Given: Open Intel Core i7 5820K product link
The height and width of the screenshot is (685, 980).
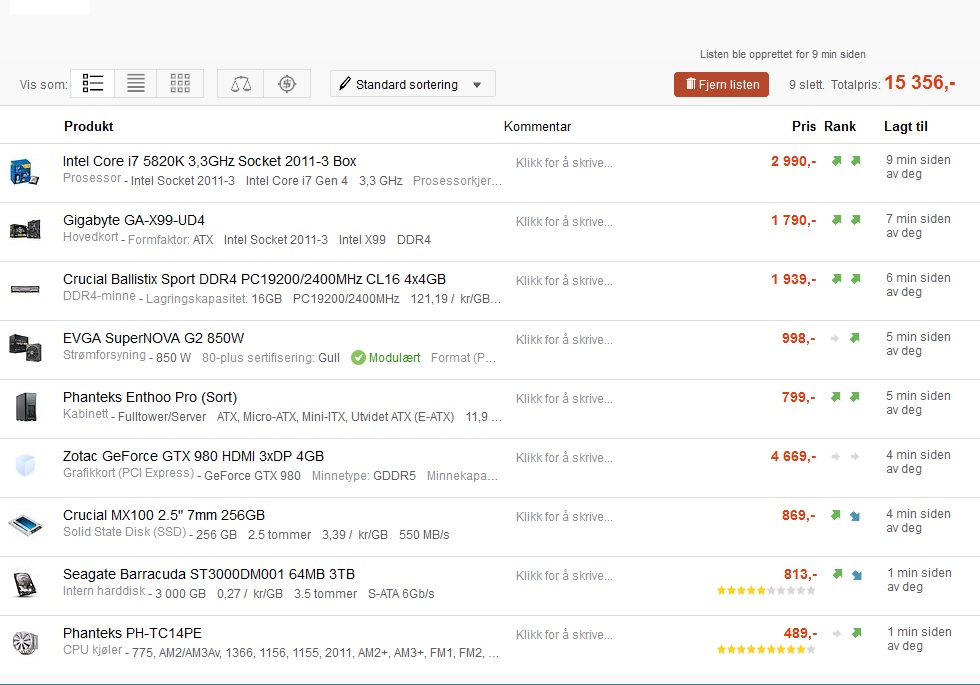Looking at the screenshot, I should [209, 161].
